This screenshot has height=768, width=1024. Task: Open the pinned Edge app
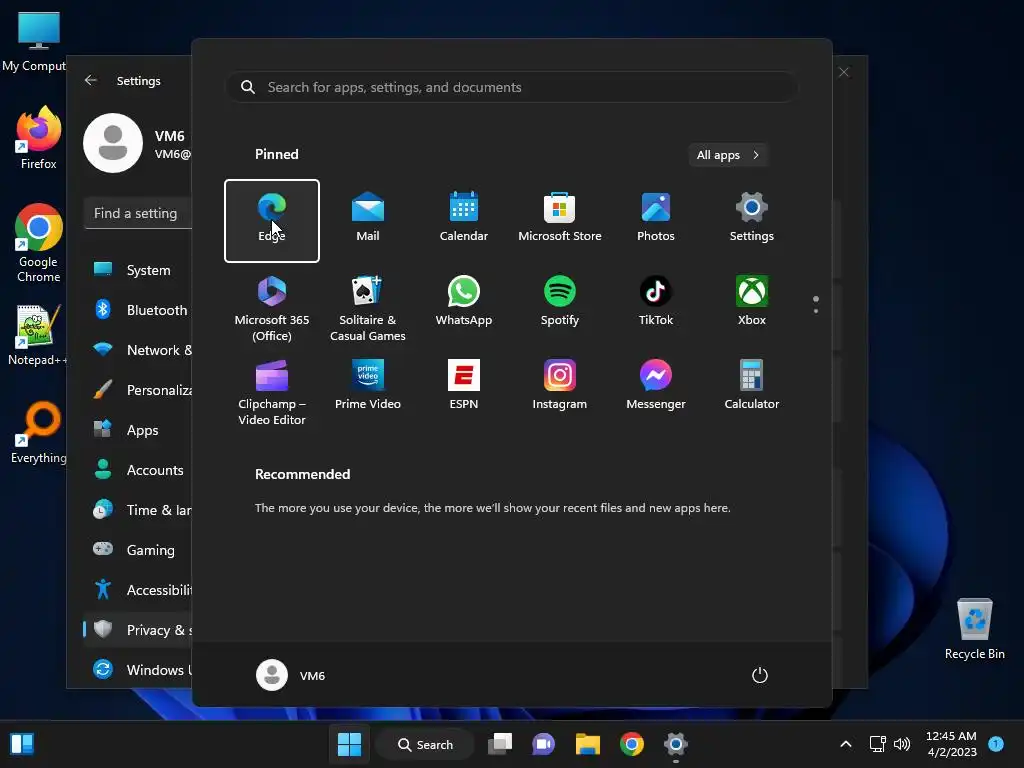[x=272, y=221]
